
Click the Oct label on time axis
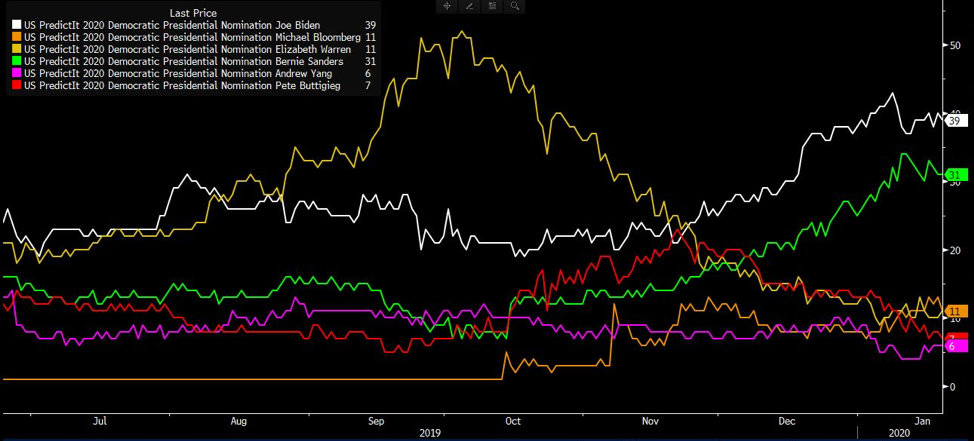click(x=512, y=421)
